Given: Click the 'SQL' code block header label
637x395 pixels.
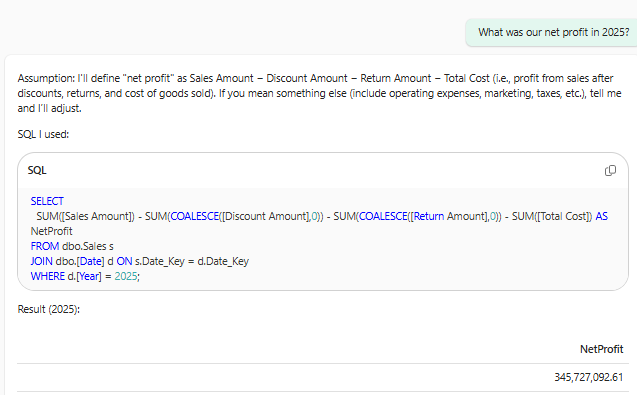Looking at the screenshot, I should click(x=37, y=170).
